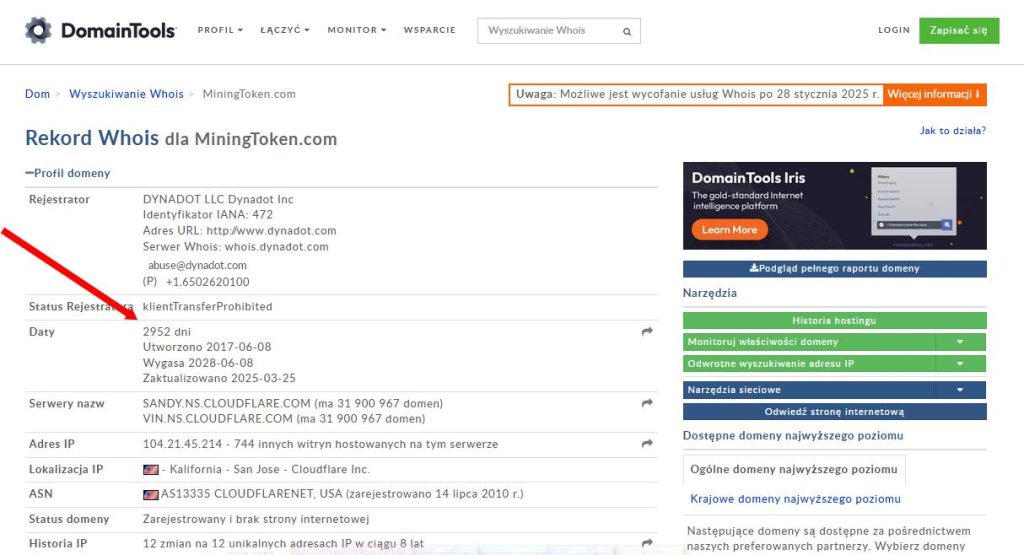Click the phone number +1.6502620100
This screenshot has width=1024, height=555.
coord(208,282)
